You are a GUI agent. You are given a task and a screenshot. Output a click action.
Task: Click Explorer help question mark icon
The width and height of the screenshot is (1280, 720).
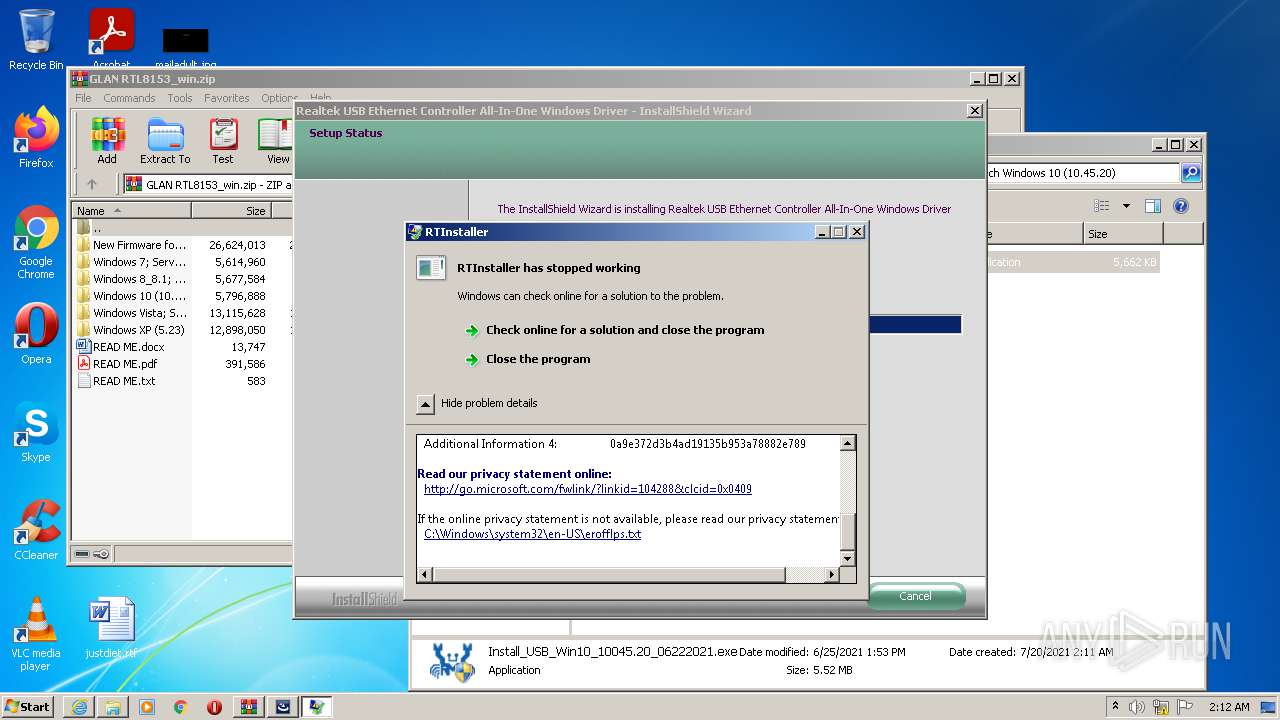click(1181, 206)
